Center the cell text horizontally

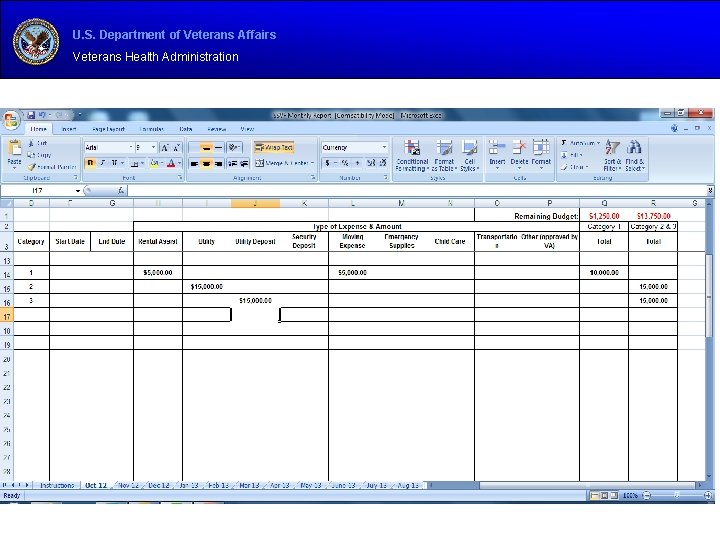click(206, 163)
